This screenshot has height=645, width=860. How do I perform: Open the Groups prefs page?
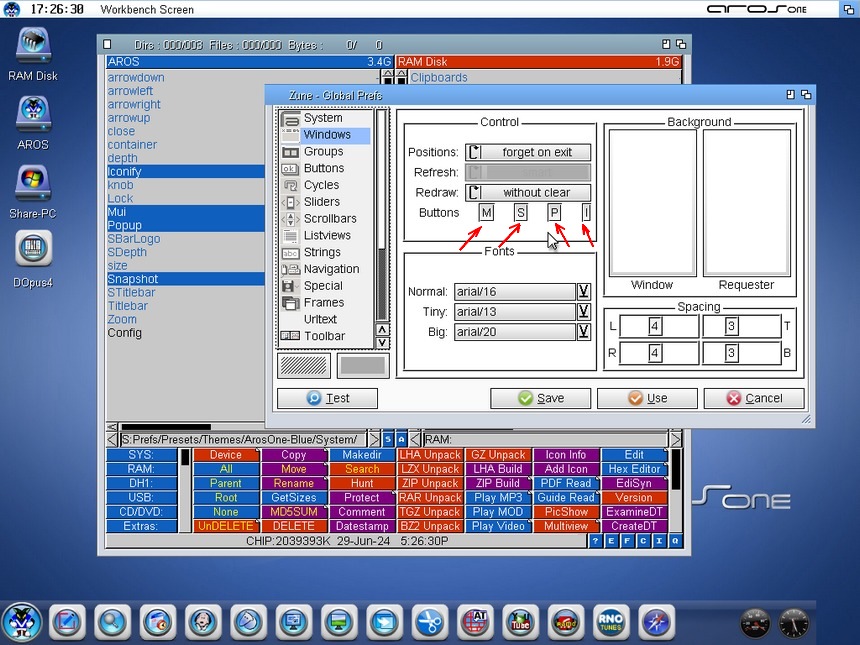(325, 151)
